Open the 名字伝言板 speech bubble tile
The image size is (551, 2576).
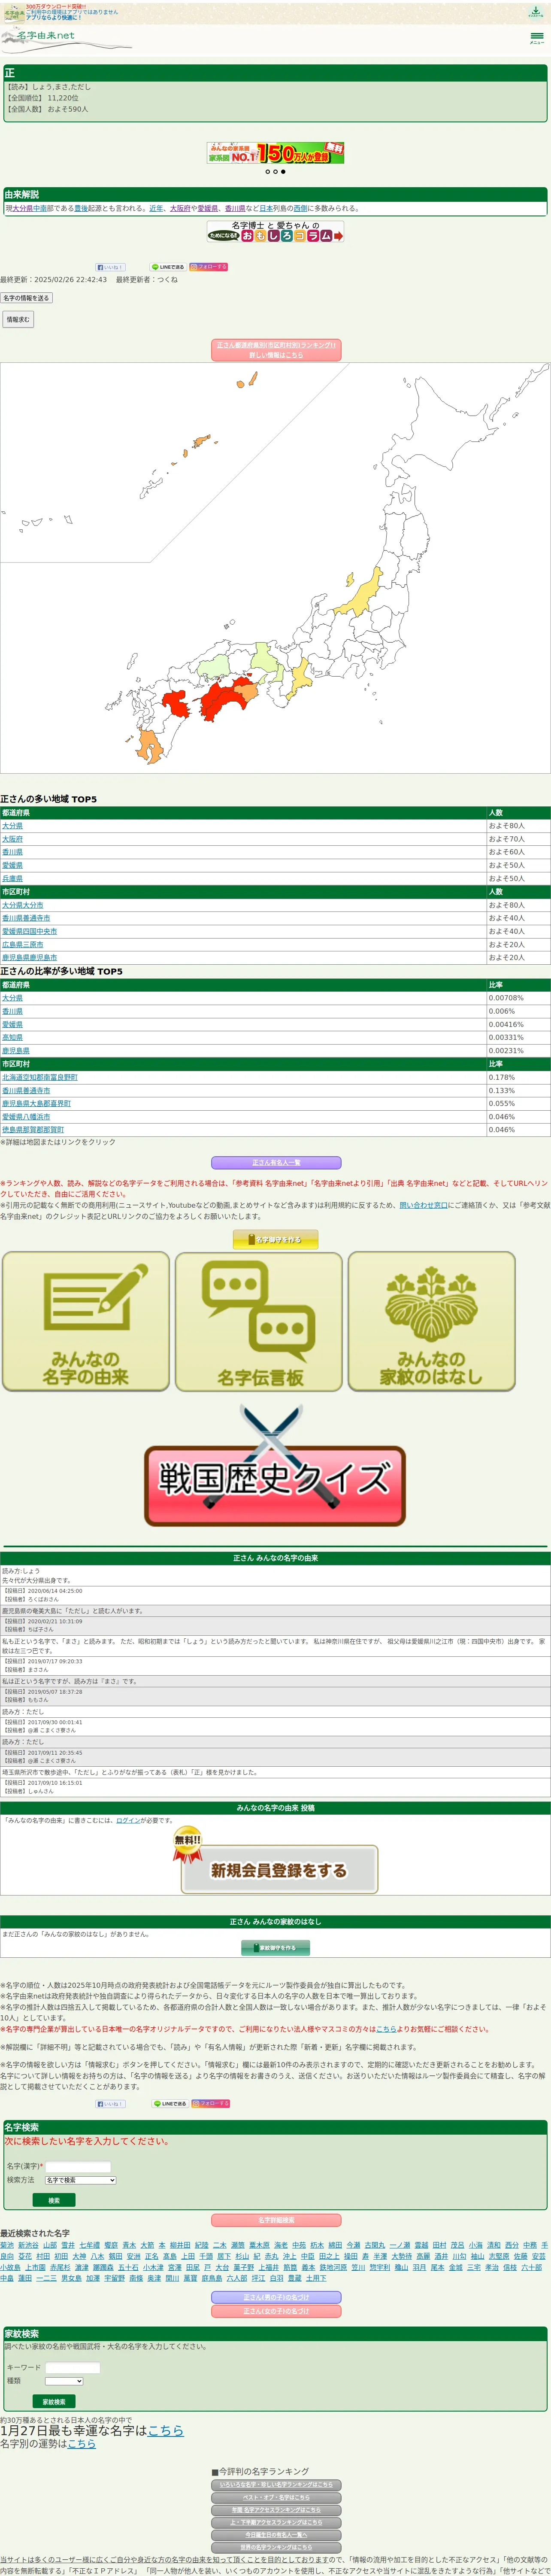[259, 1321]
